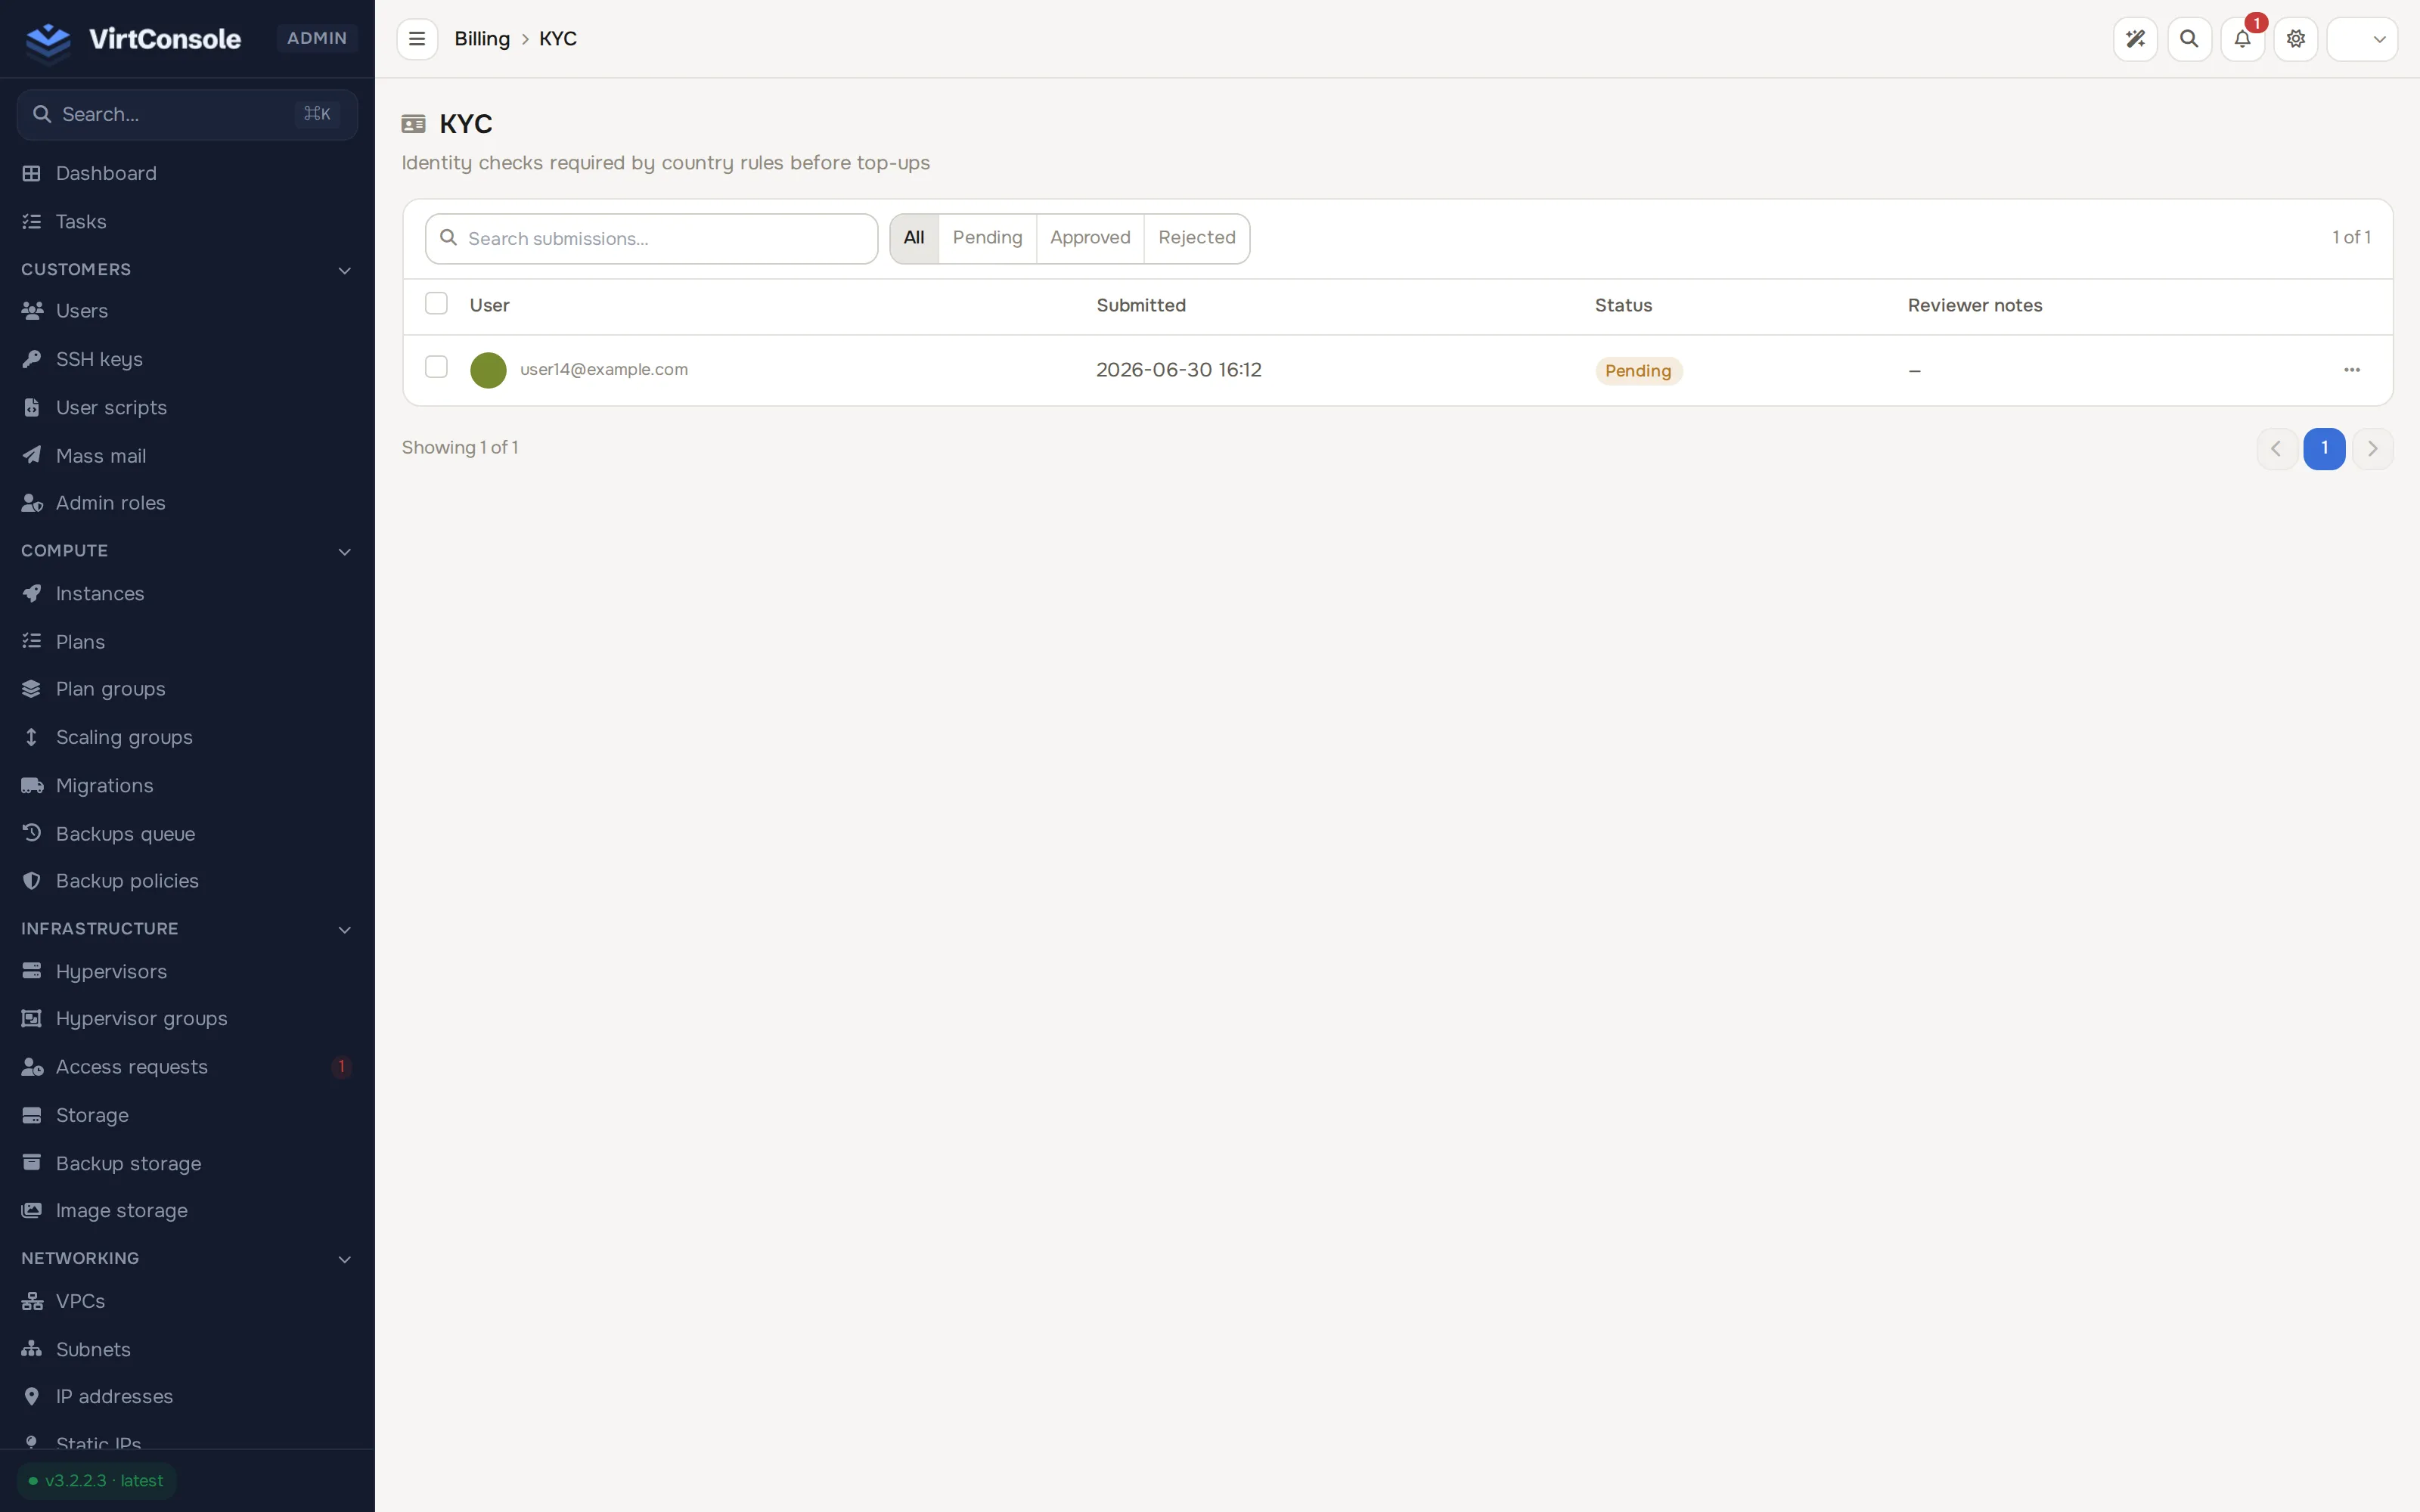Click the sidebar Search box
Screen dimensions: 2420x1512
187,115
